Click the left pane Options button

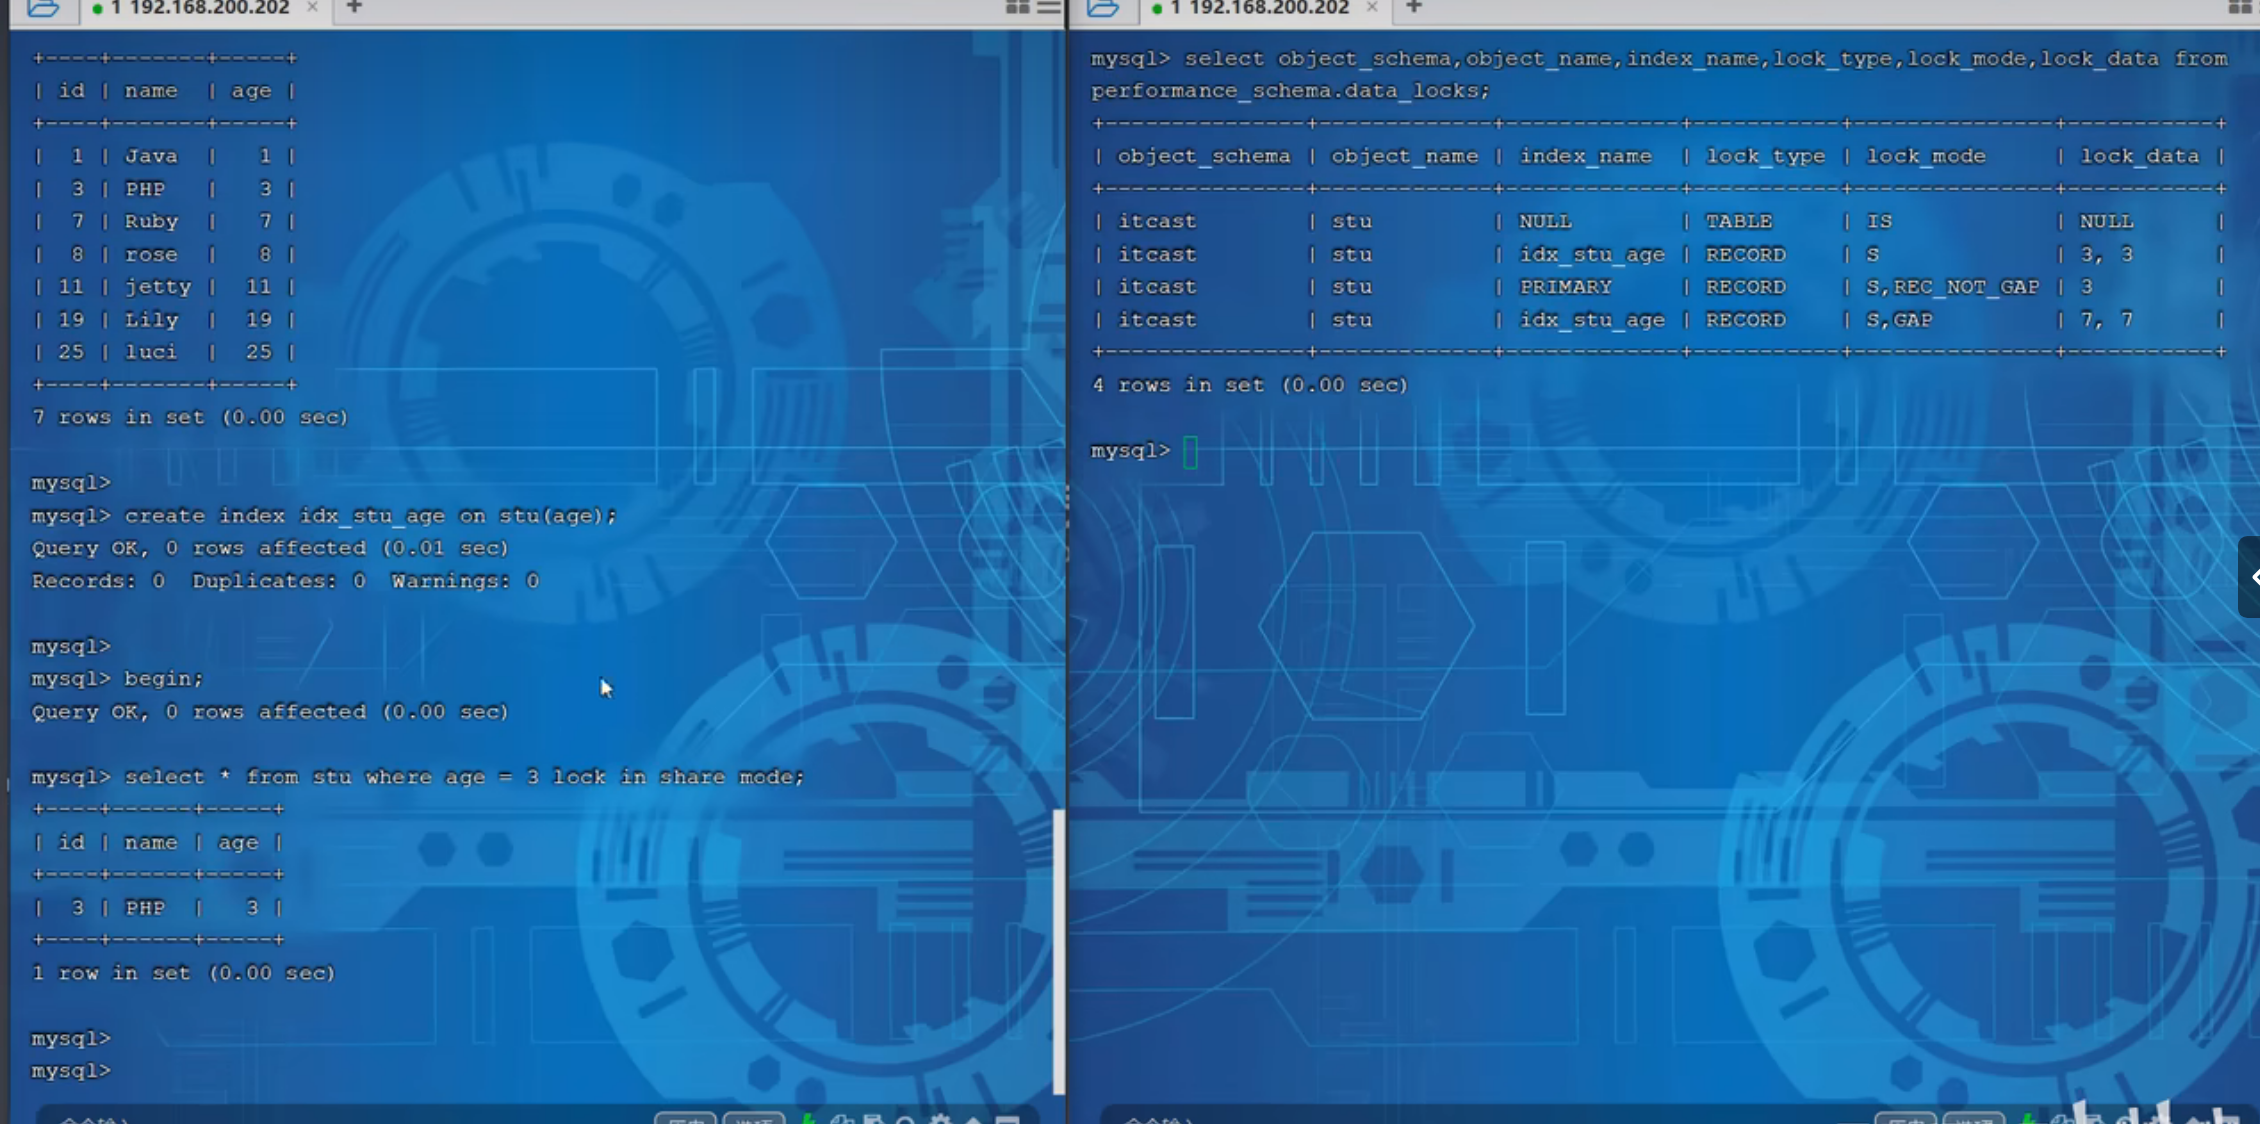point(753,1119)
